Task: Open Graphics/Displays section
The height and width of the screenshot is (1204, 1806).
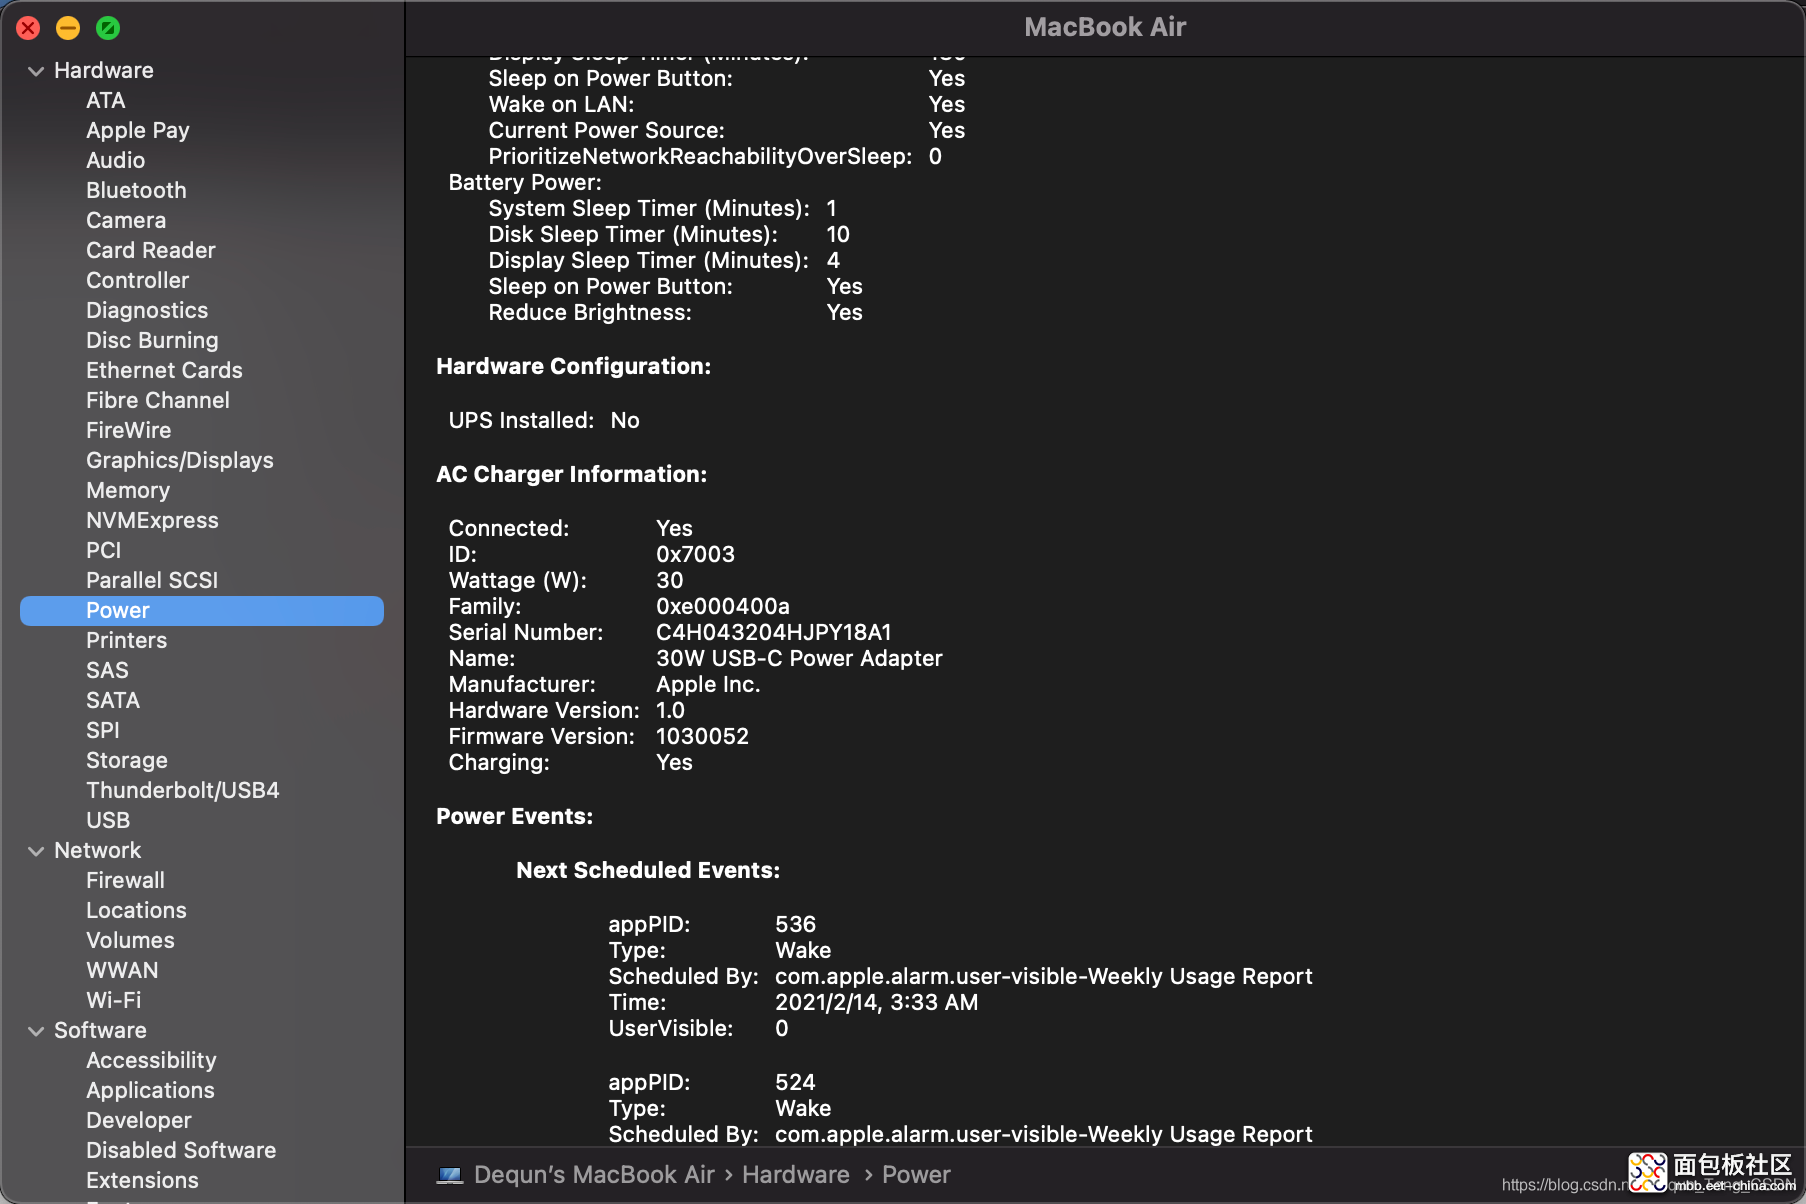Action: tap(180, 461)
